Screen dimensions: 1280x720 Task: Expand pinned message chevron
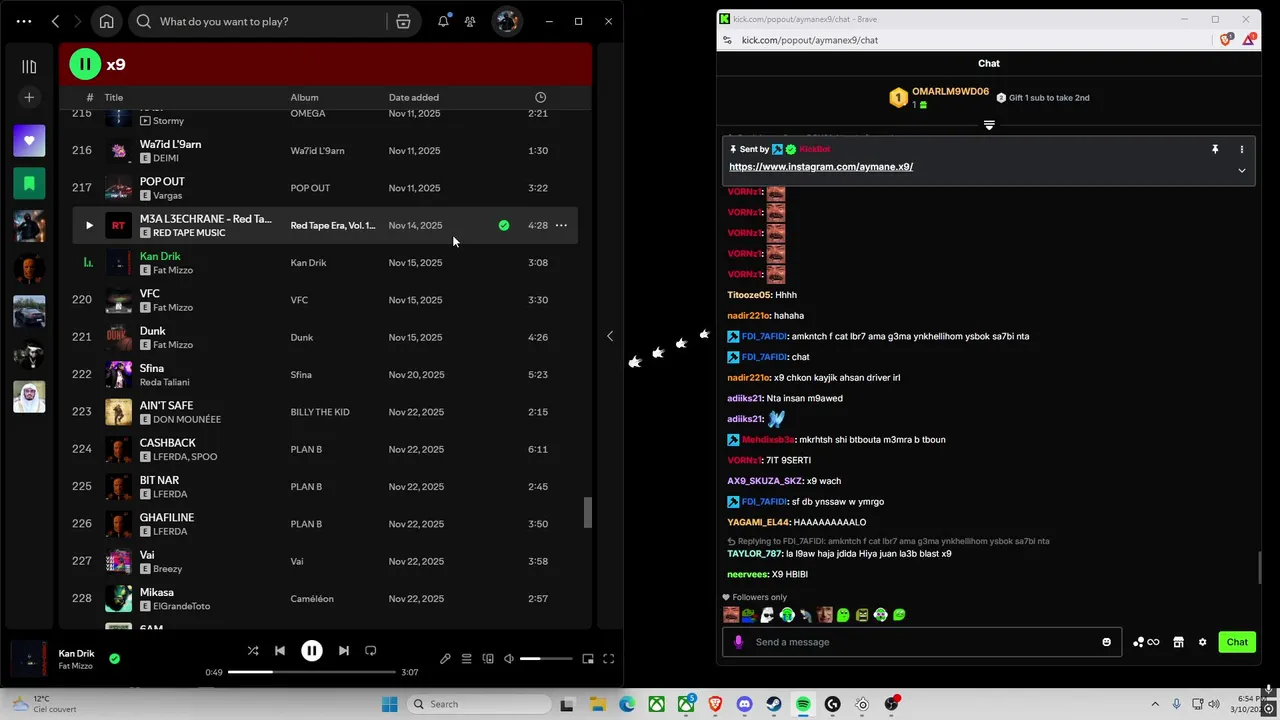1242,170
